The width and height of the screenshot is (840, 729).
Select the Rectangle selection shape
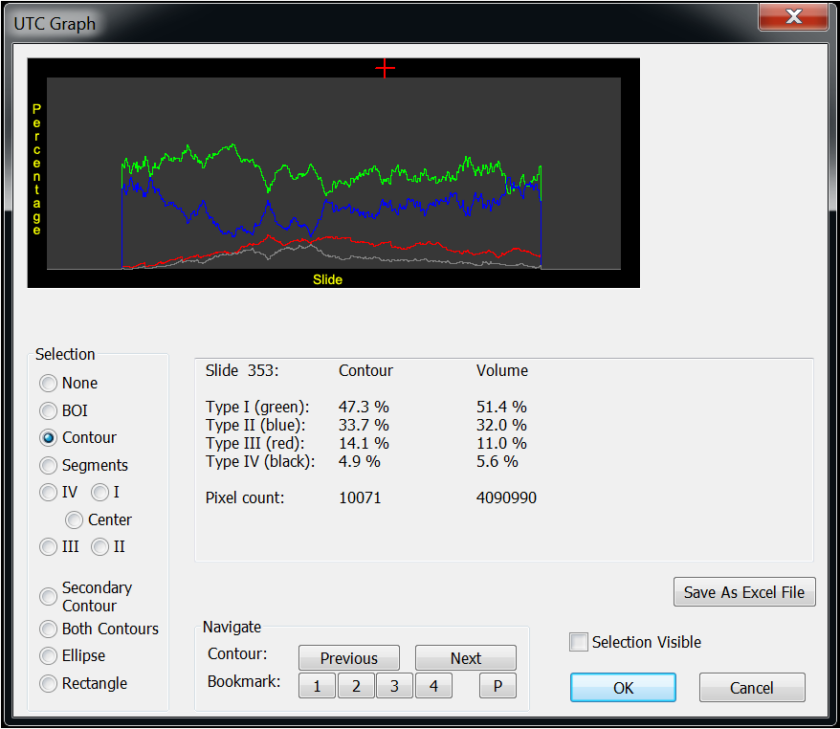tap(48, 683)
